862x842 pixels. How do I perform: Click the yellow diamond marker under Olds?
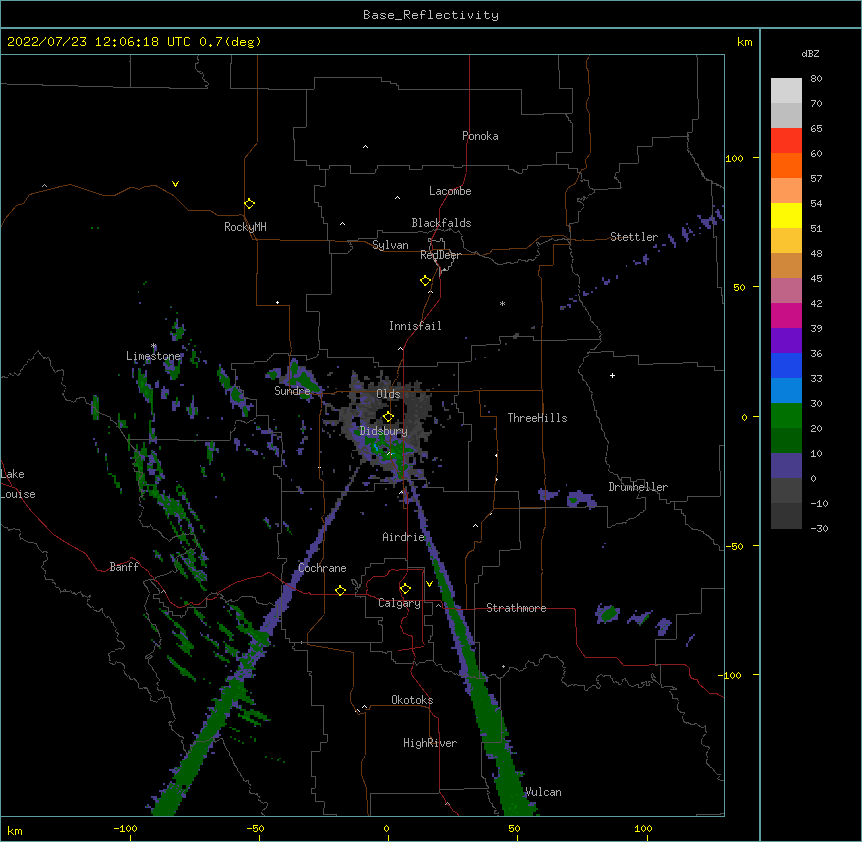[388, 417]
